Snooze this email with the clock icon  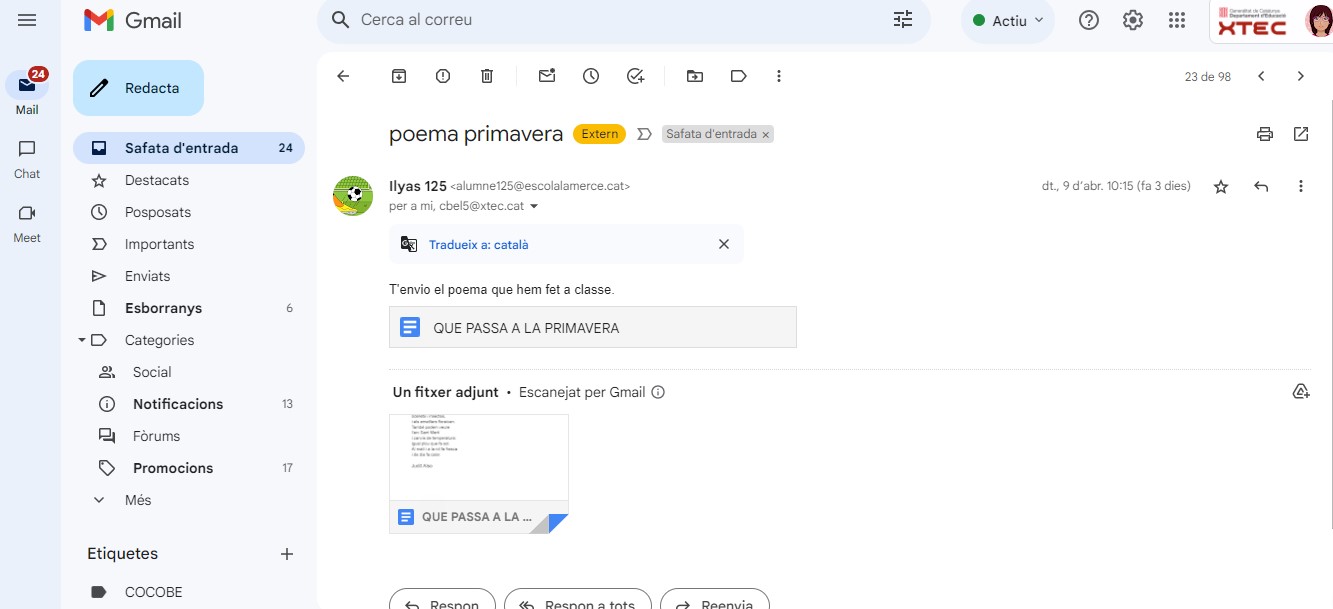coord(591,76)
